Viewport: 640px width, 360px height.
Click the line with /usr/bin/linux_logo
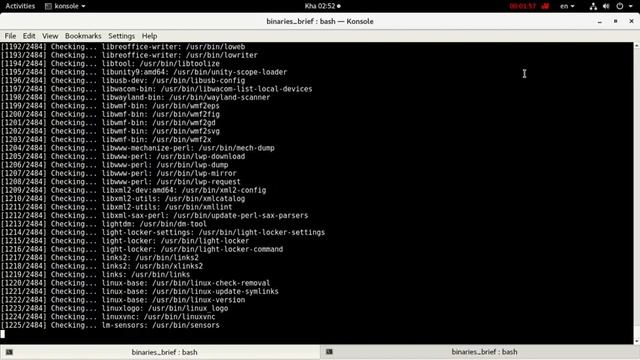click(x=114, y=308)
